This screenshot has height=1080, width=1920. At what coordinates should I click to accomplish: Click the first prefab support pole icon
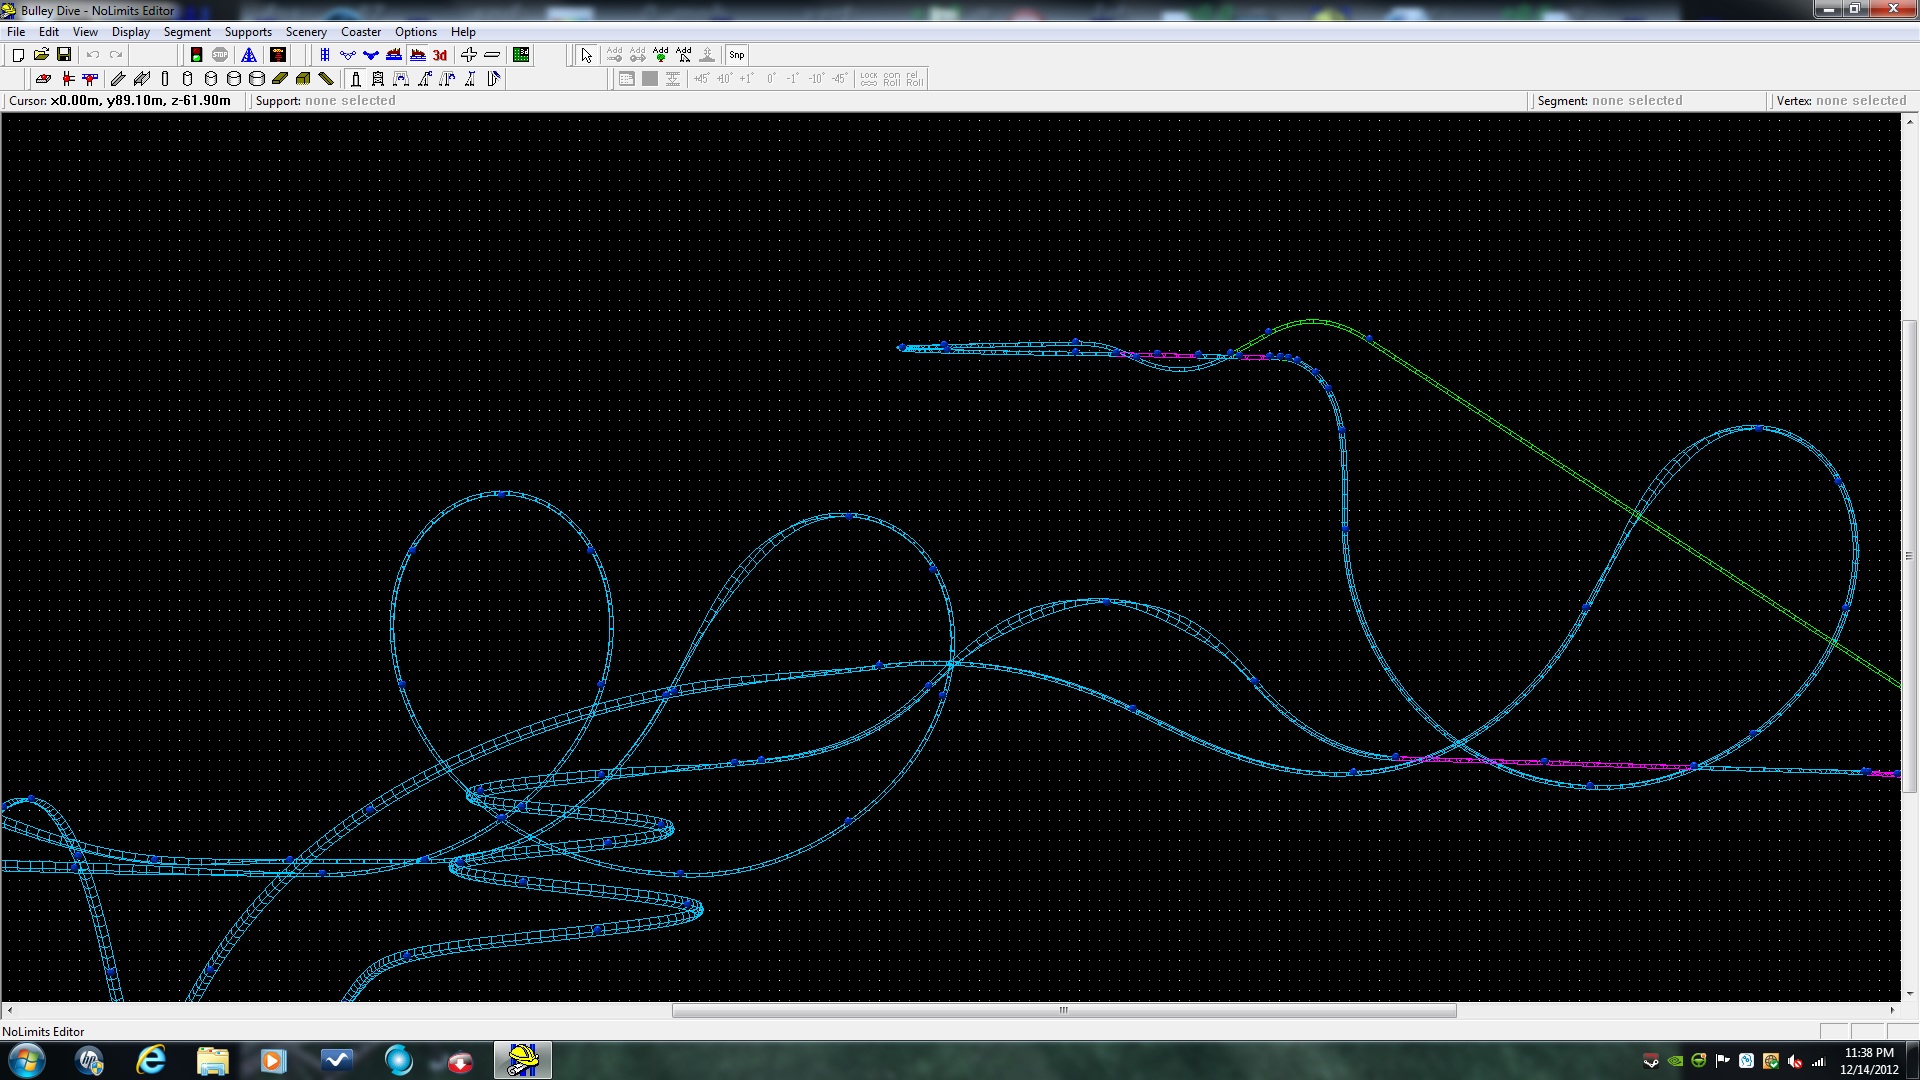point(355,79)
